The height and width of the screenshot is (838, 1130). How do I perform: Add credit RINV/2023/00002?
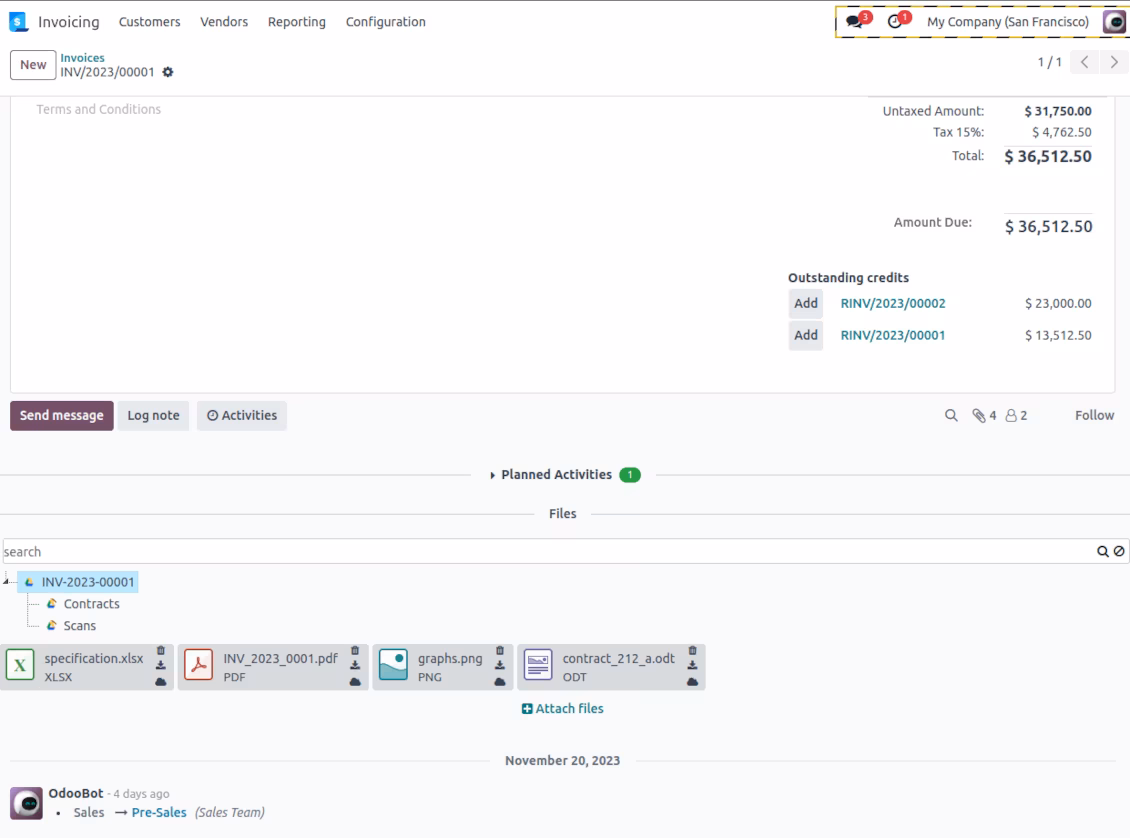806,303
